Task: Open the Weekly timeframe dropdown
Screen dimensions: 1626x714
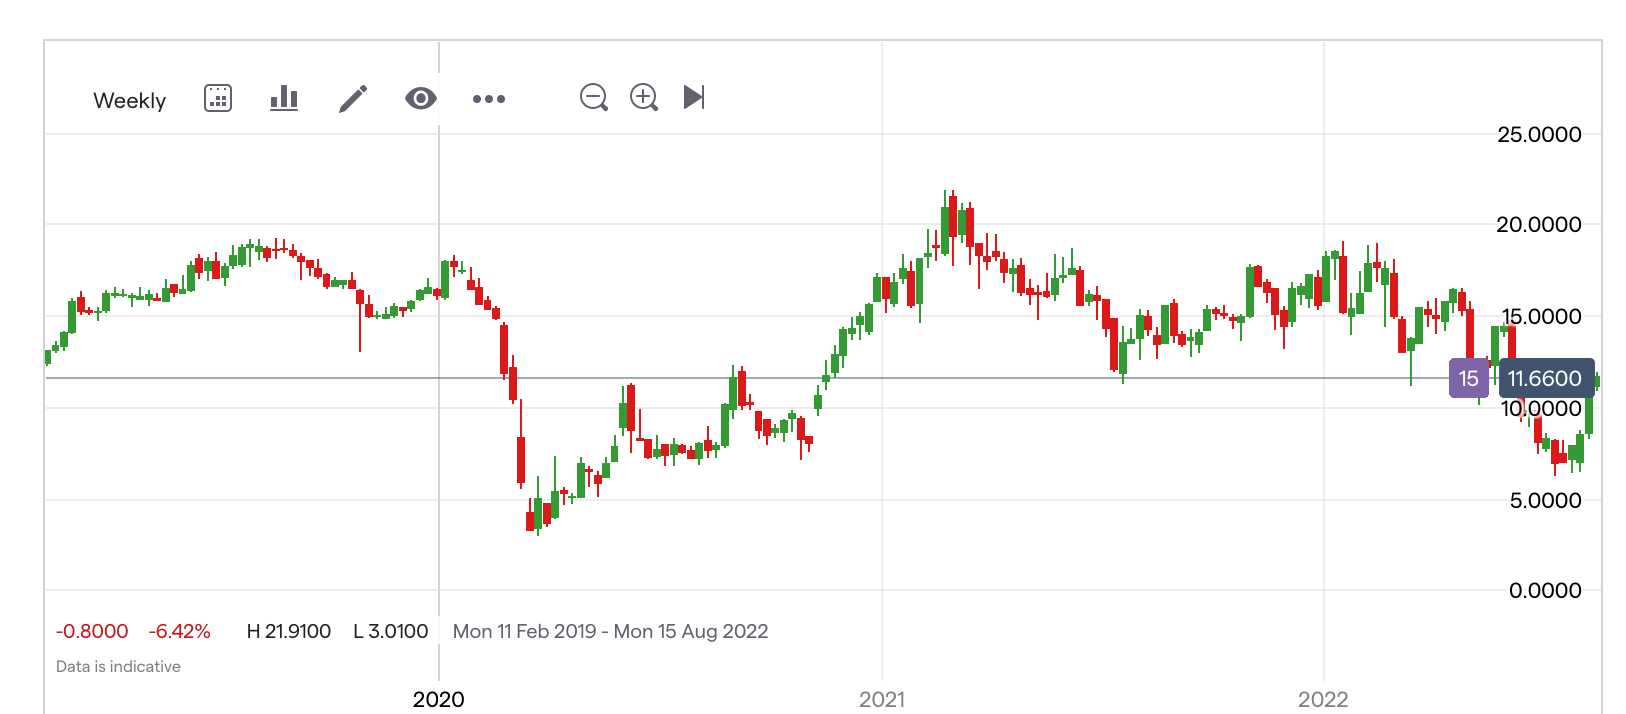Action: 129,100
